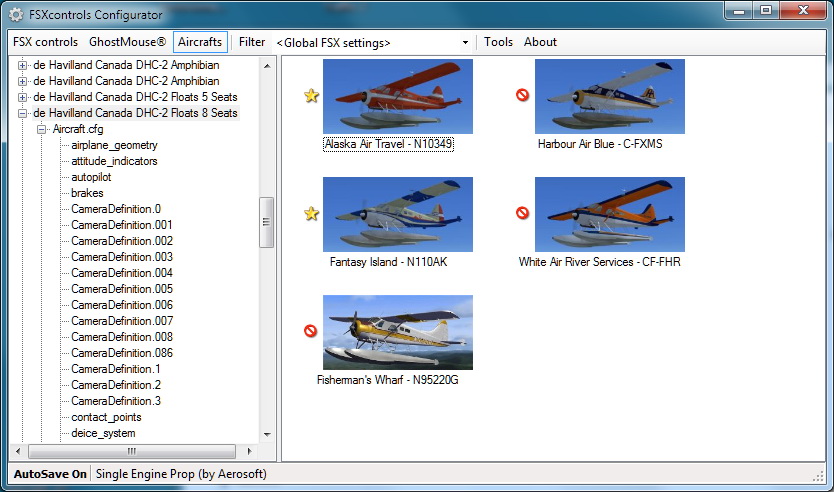Click the Alaska Air Travel - N10349 label
834x492 pixels.
[388, 144]
